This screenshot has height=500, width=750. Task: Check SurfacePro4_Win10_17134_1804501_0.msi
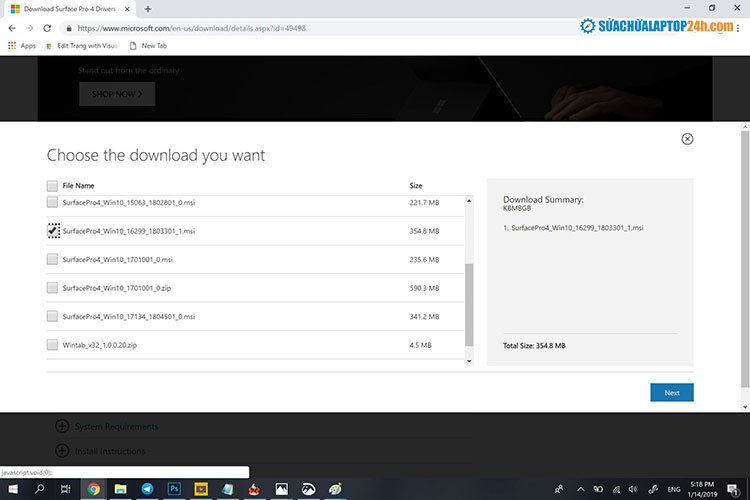pos(52,316)
